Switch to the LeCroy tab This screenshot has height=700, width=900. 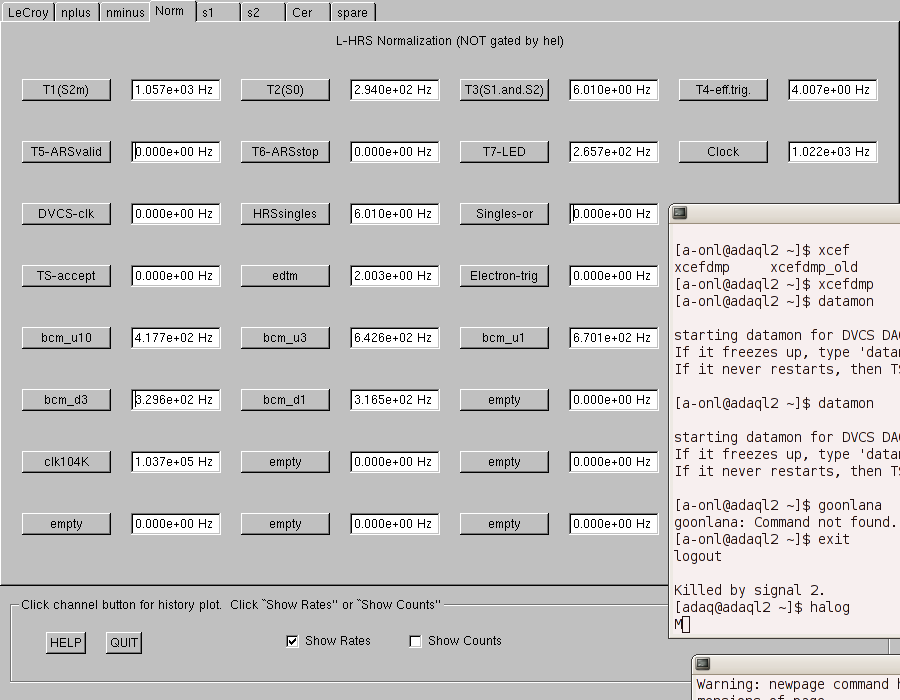pos(28,12)
